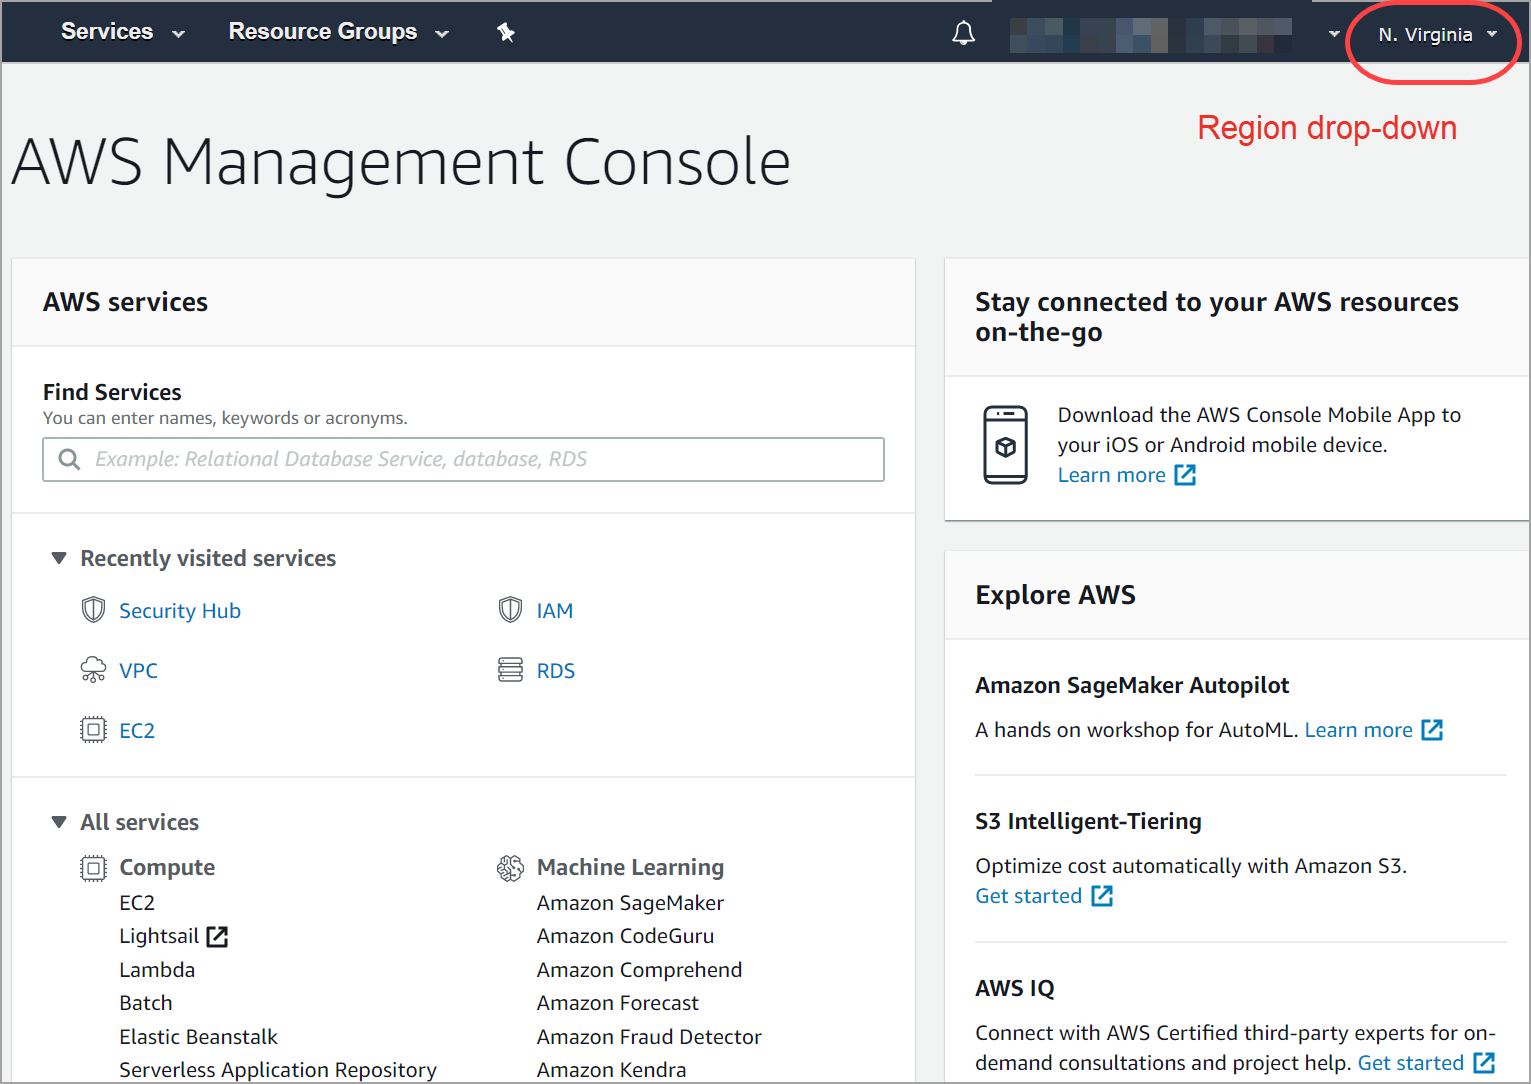1531x1084 pixels.
Task: Click the Explore AWS panel heading
Action: click(x=1055, y=595)
